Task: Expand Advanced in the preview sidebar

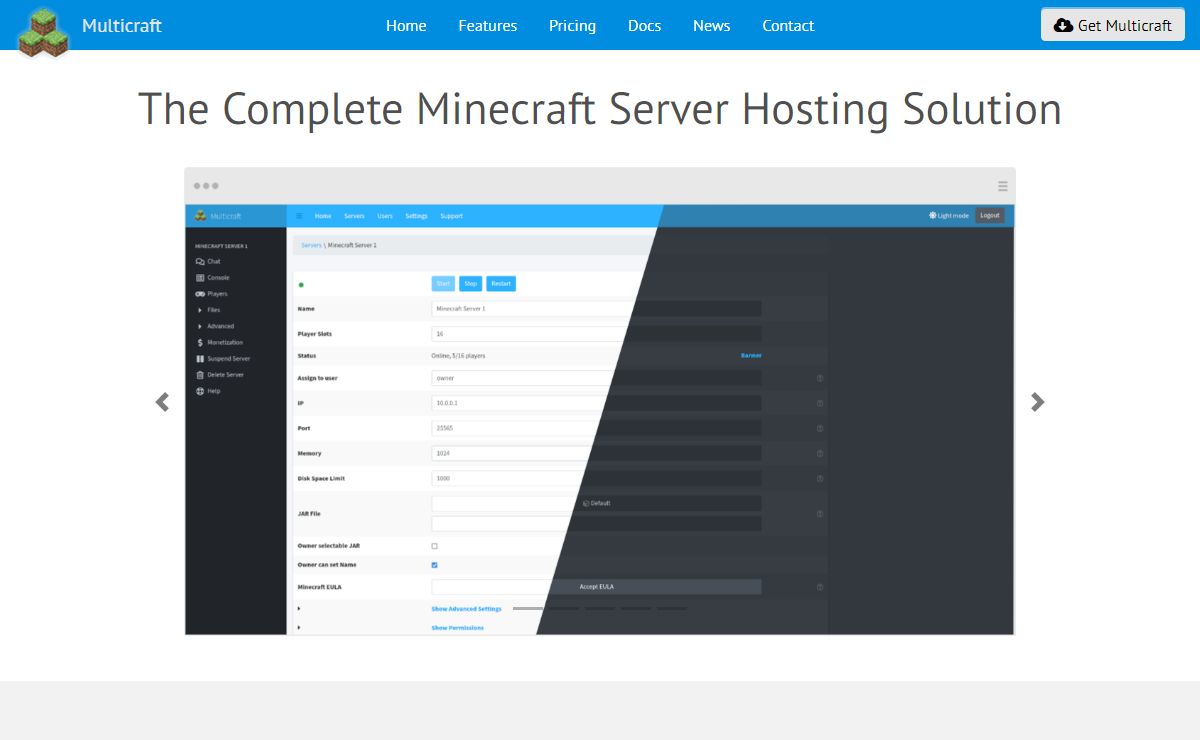Action: click(215, 326)
